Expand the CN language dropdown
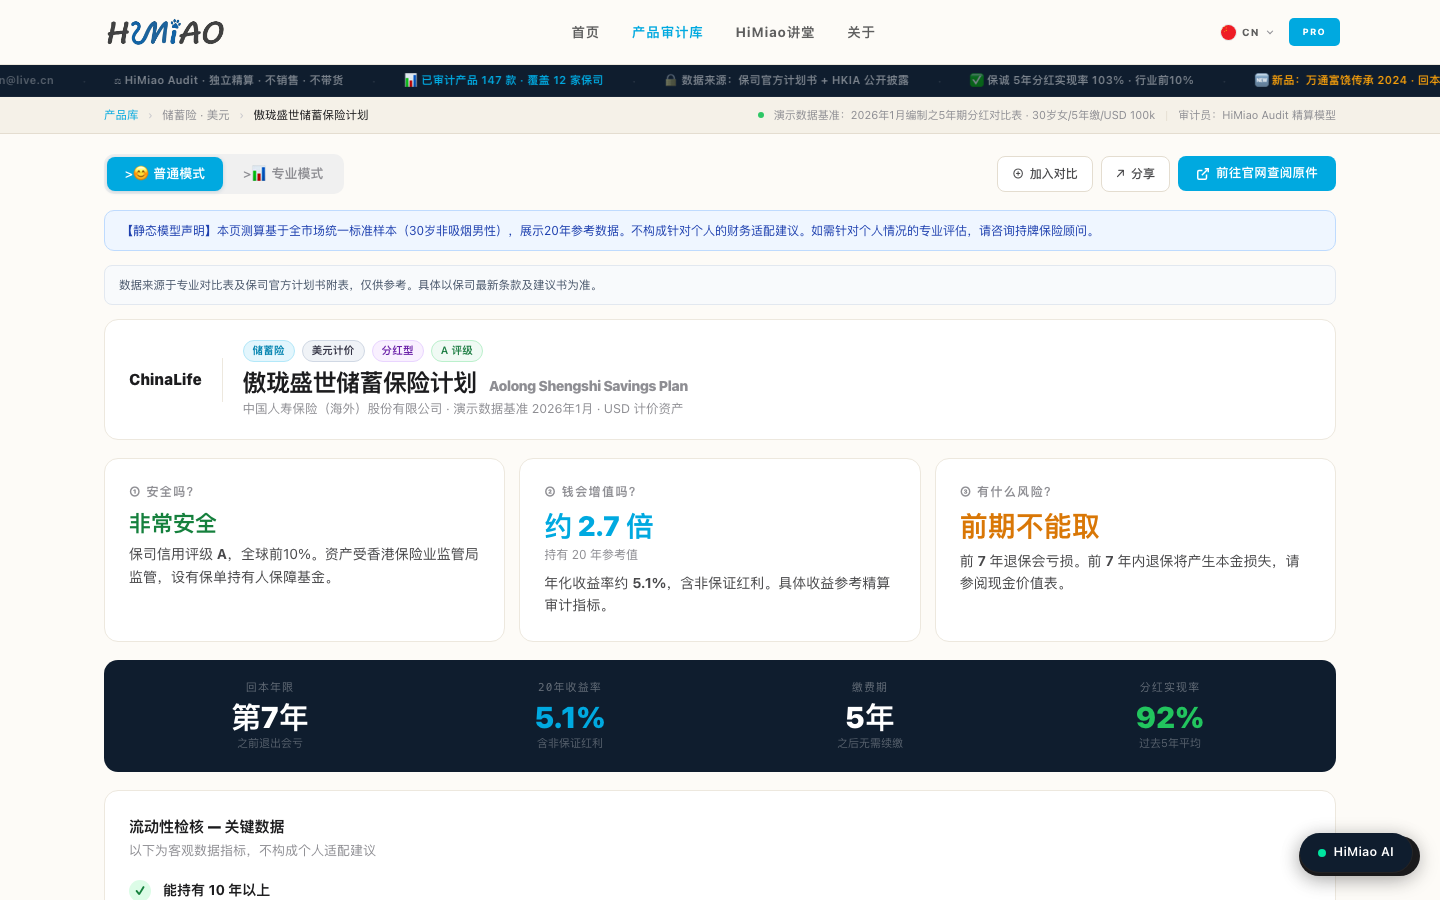 [x=1248, y=32]
